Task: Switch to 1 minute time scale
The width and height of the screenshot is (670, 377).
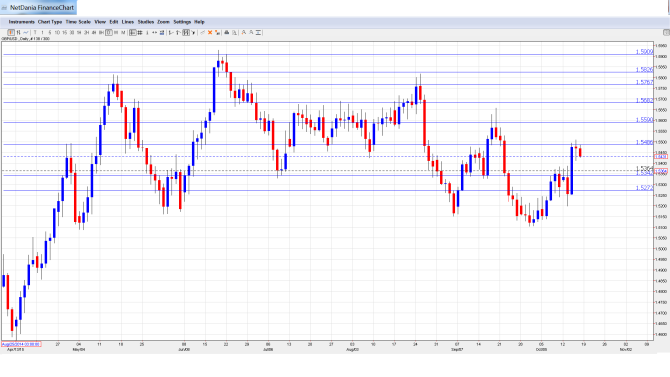Action: [x=42, y=32]
